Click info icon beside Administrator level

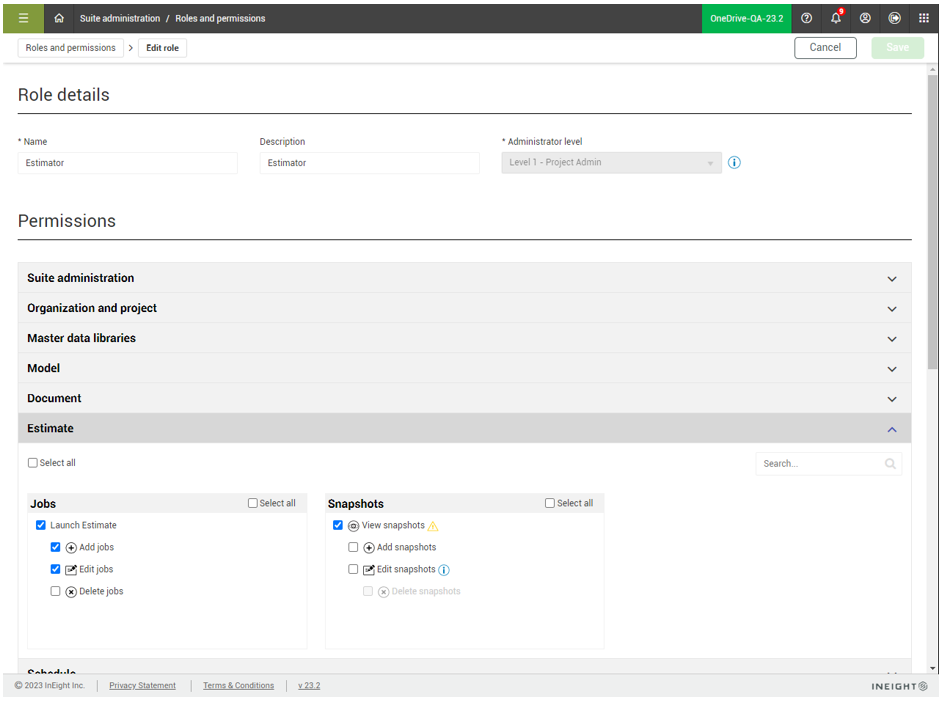click(x=734, y=163)
